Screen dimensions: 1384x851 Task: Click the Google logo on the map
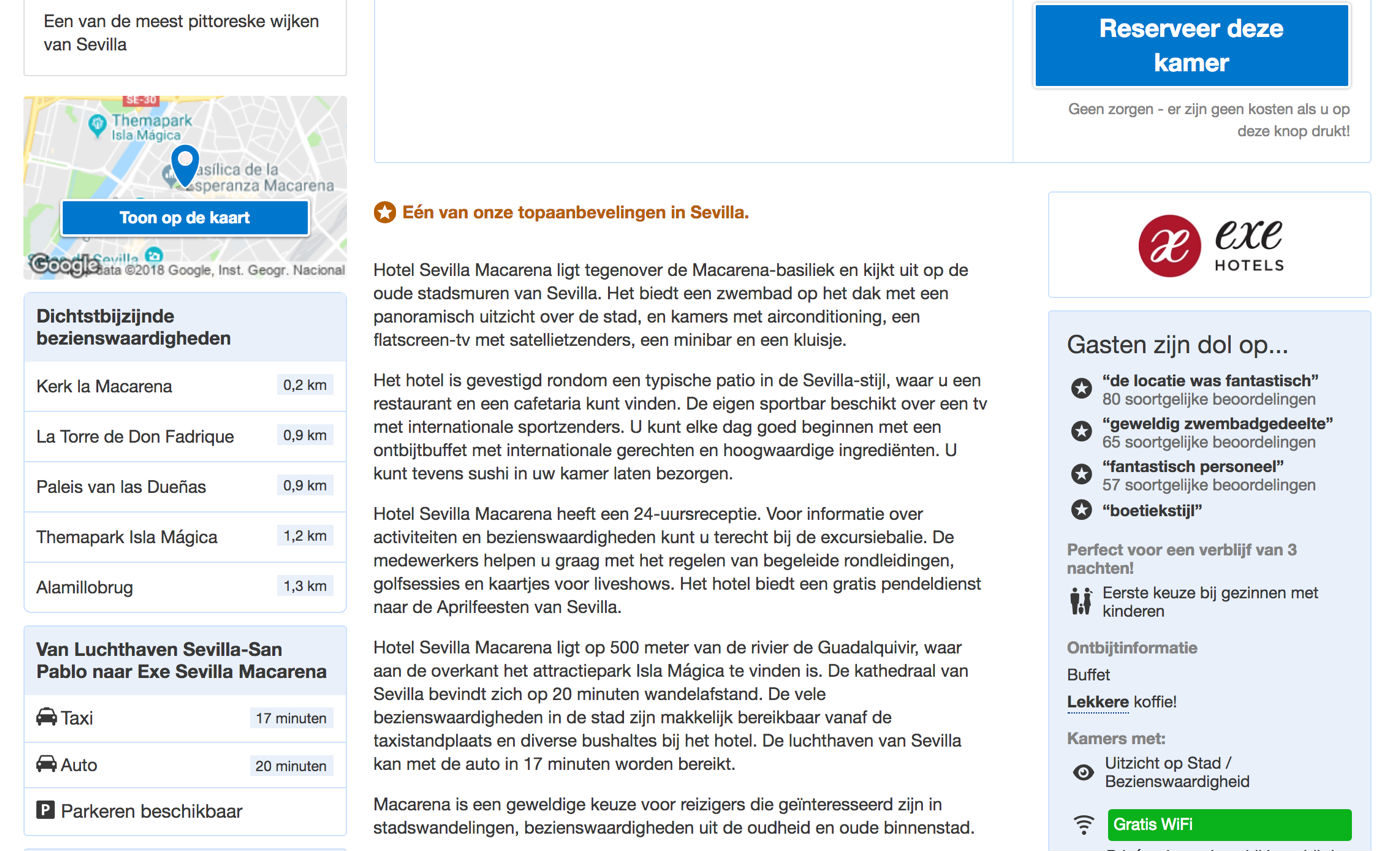click(64, 265)
